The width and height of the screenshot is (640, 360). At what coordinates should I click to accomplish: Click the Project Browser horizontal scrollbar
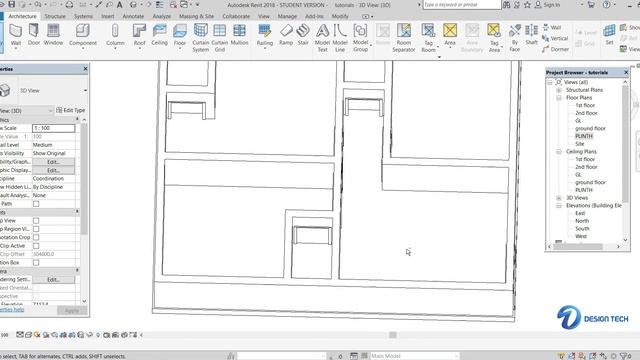(x=583, y=247)
